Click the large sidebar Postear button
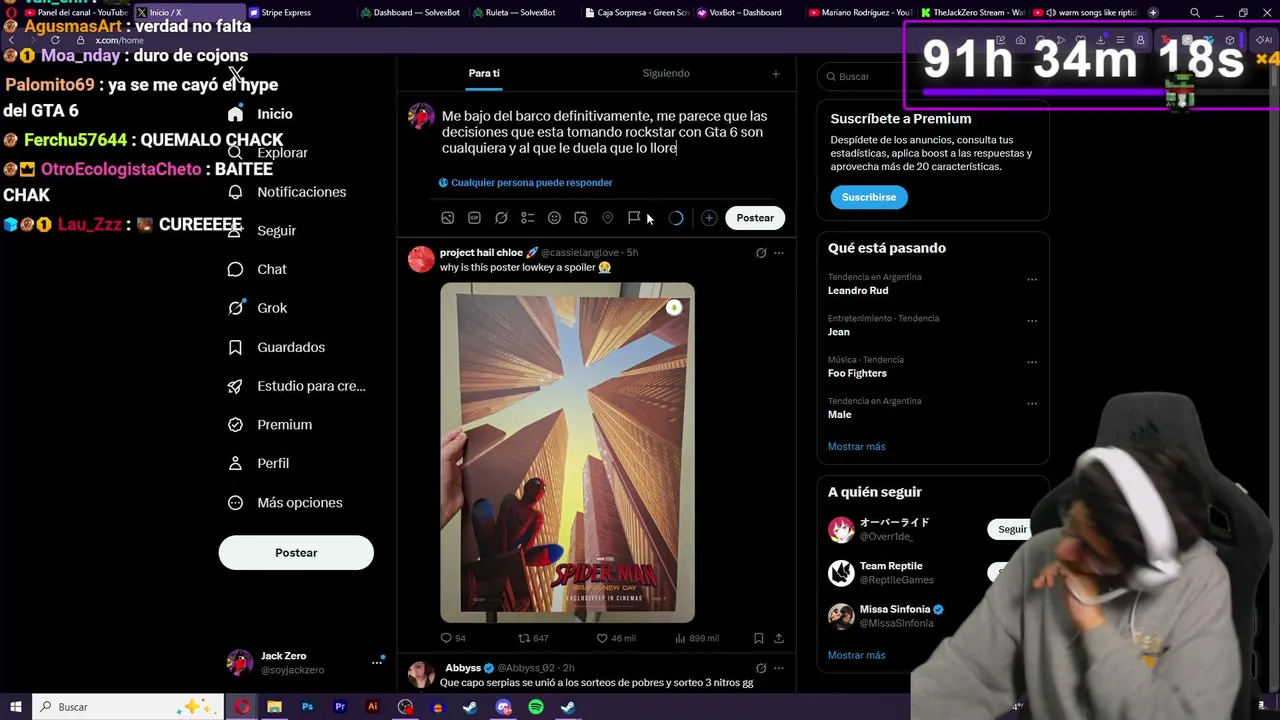The image size is (1280, 720). (x=296, y=553)
